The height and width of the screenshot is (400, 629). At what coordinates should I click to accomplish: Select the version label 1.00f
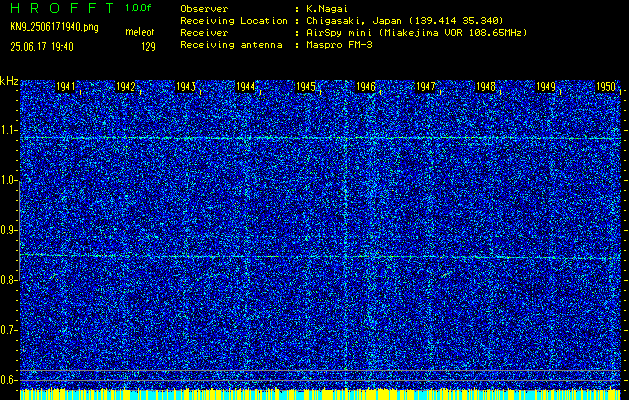coord(138,8)
